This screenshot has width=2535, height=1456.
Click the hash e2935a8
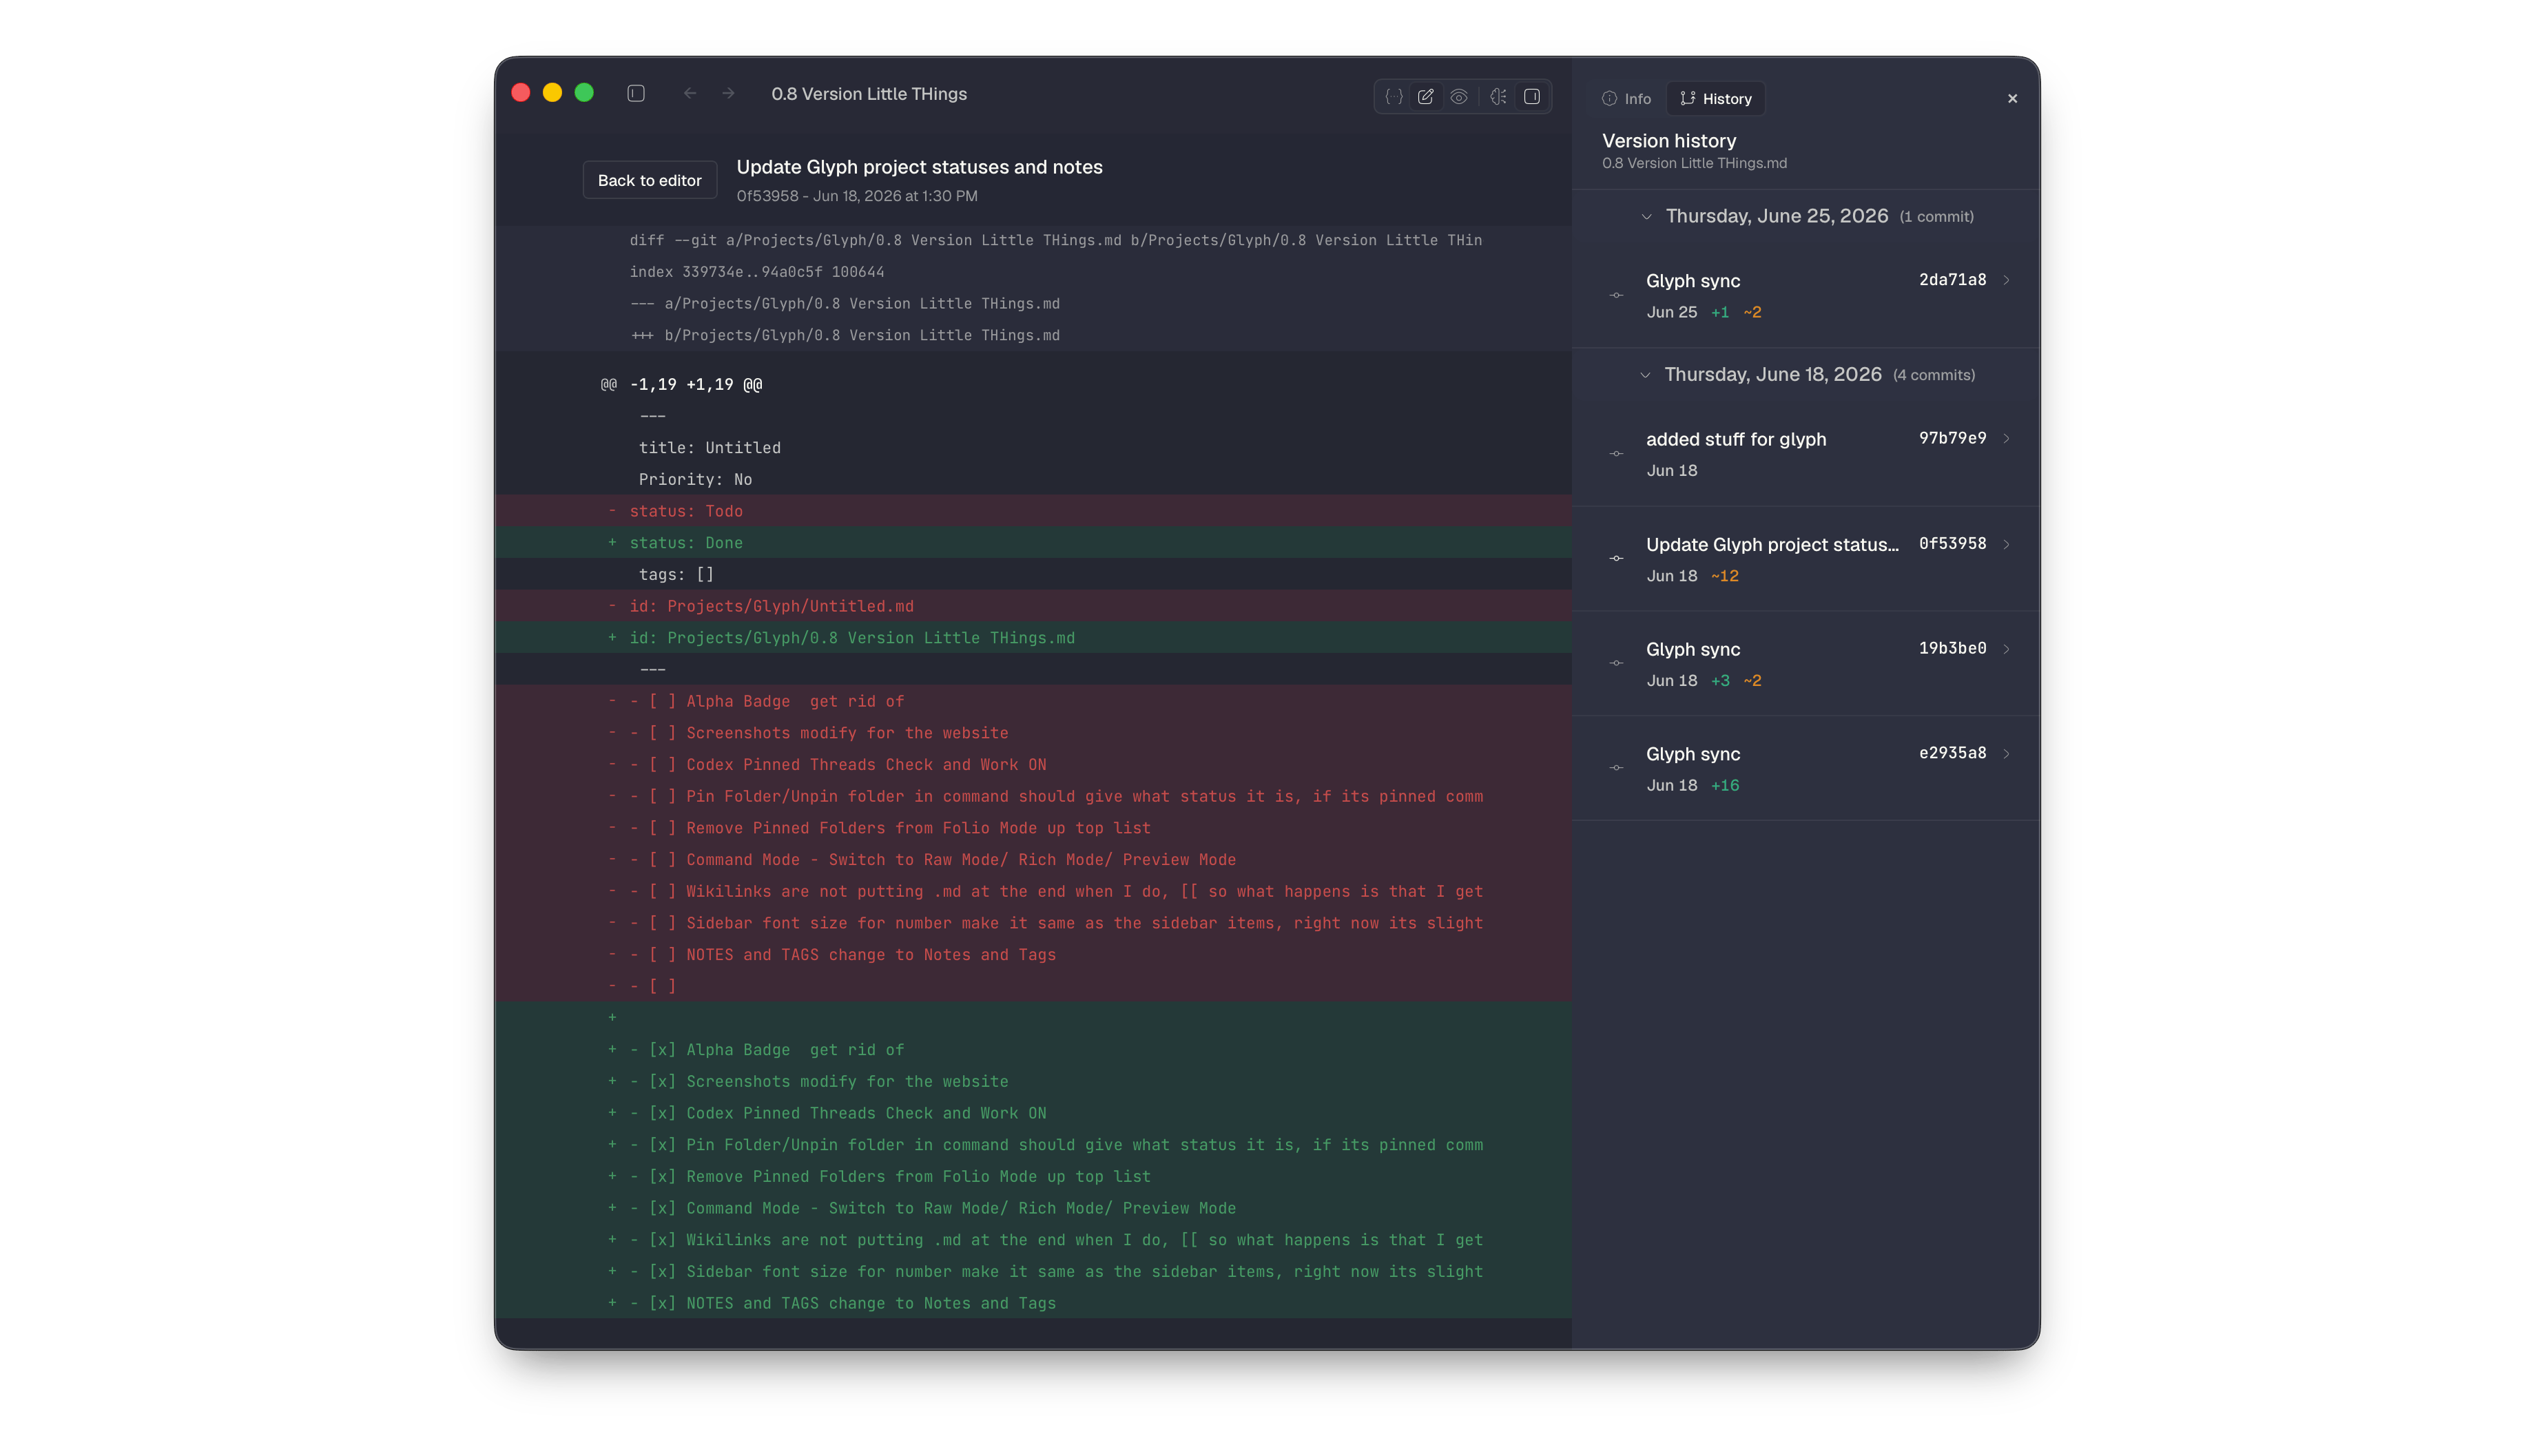tap(1952, 753)
